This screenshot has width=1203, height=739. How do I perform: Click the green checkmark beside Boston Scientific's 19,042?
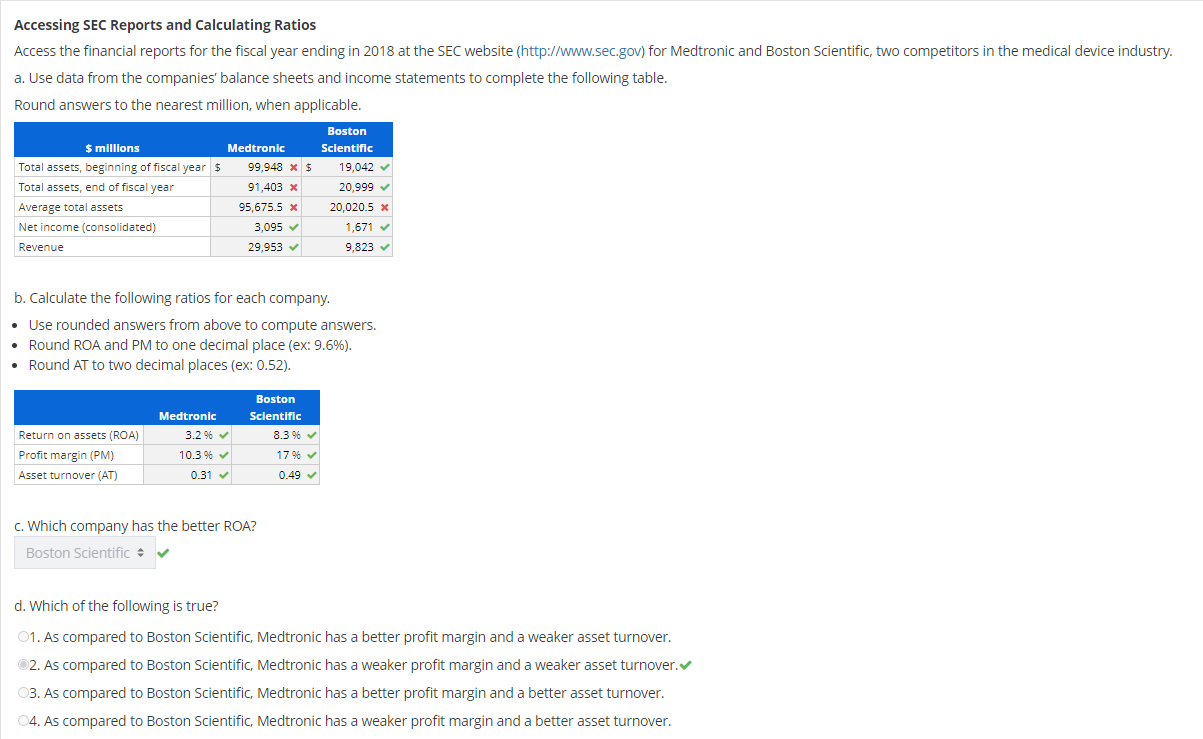385,167
